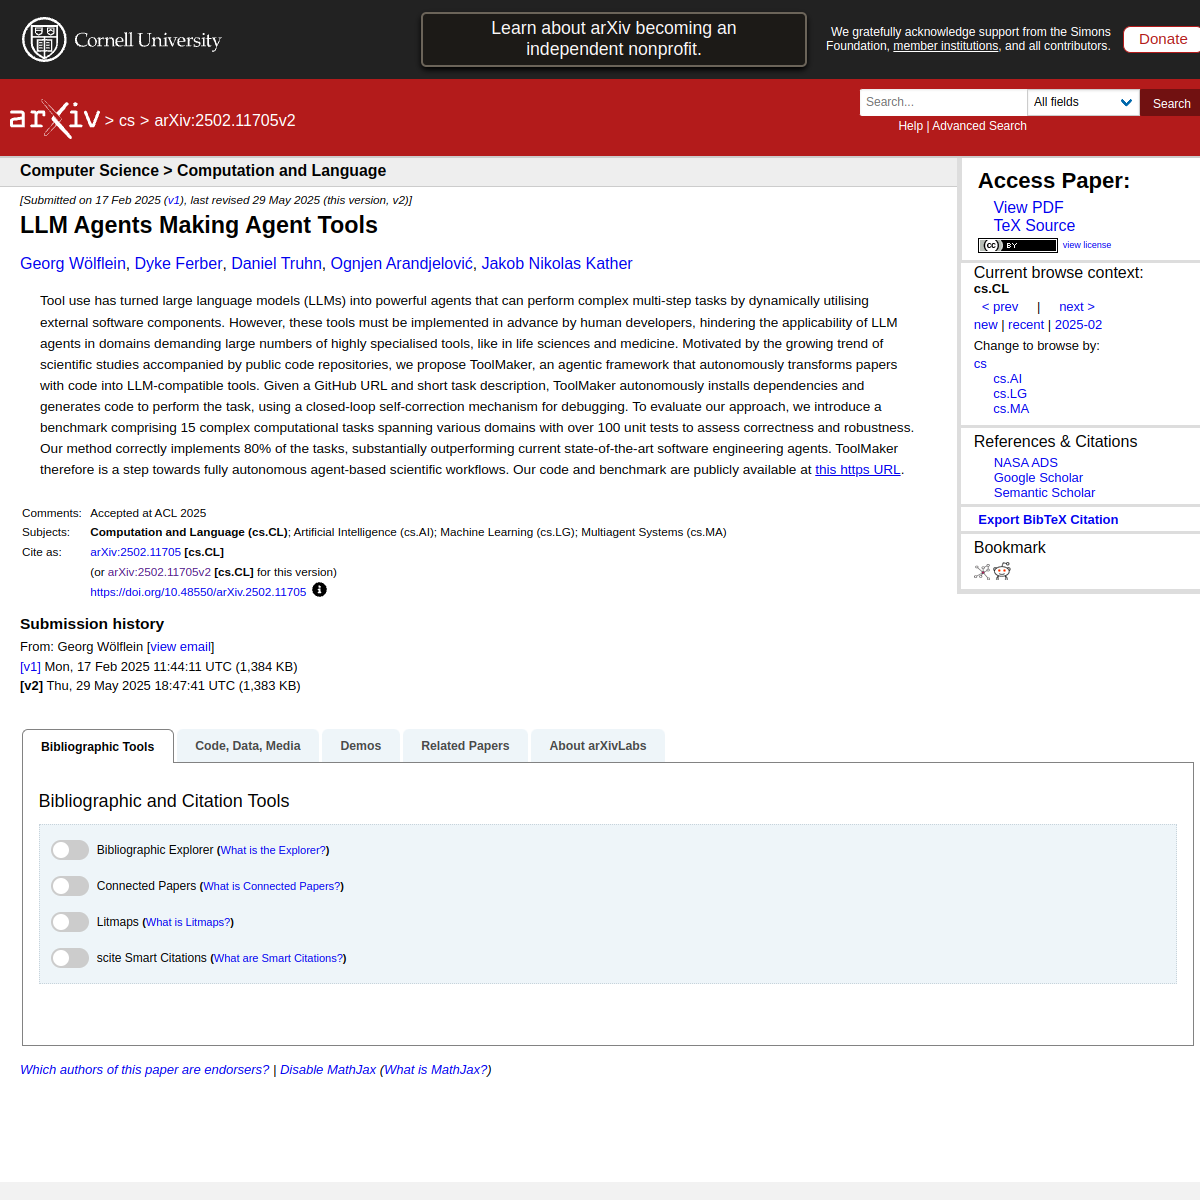This screenshot has height=1200, width=1200.
Task: Open the NASA ADS link
Action: (1025, 463)
